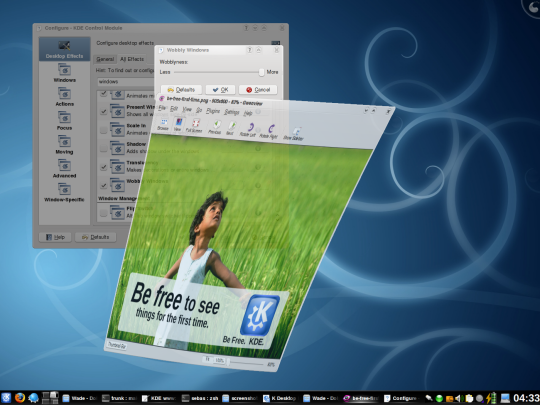The image size is (540, 405).
Task: Go to Previous image in Gwenview
Action: click(x=215, y=127)
